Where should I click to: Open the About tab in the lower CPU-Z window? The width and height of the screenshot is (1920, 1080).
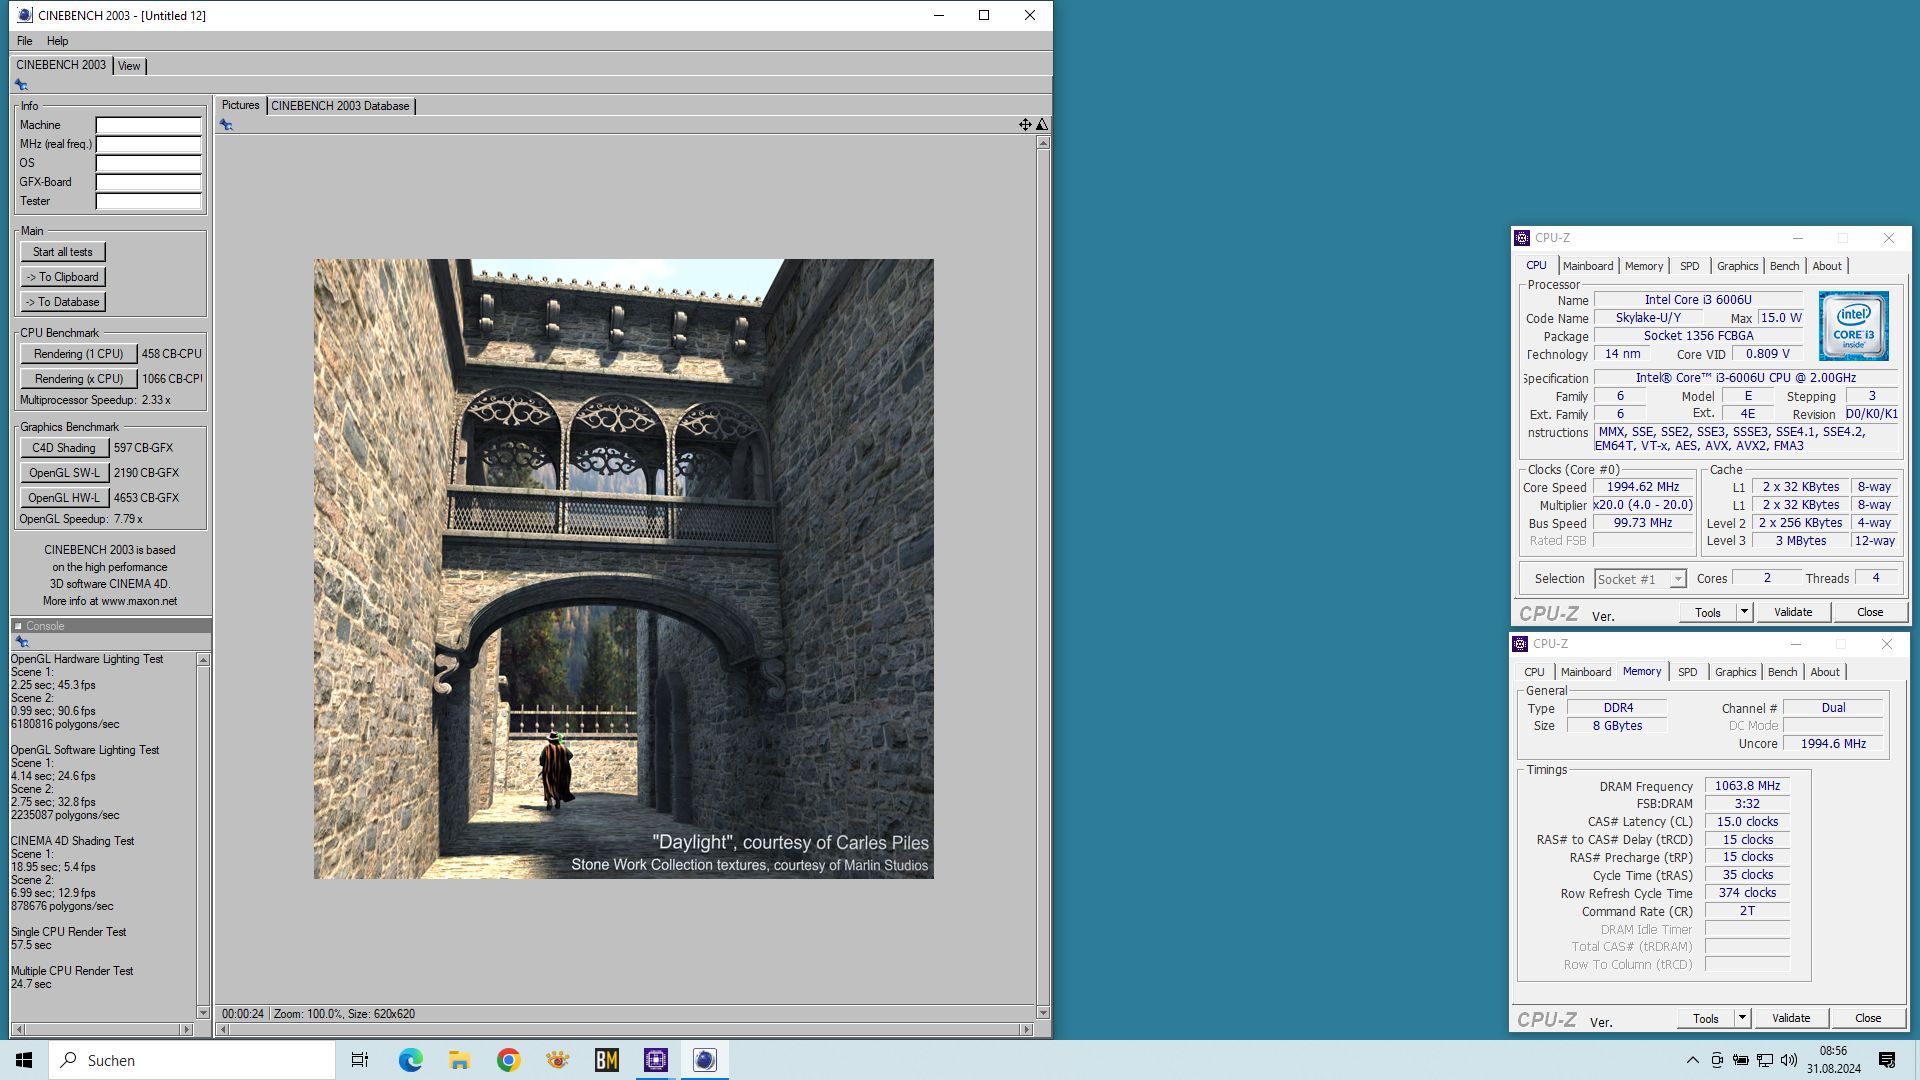1824,672
